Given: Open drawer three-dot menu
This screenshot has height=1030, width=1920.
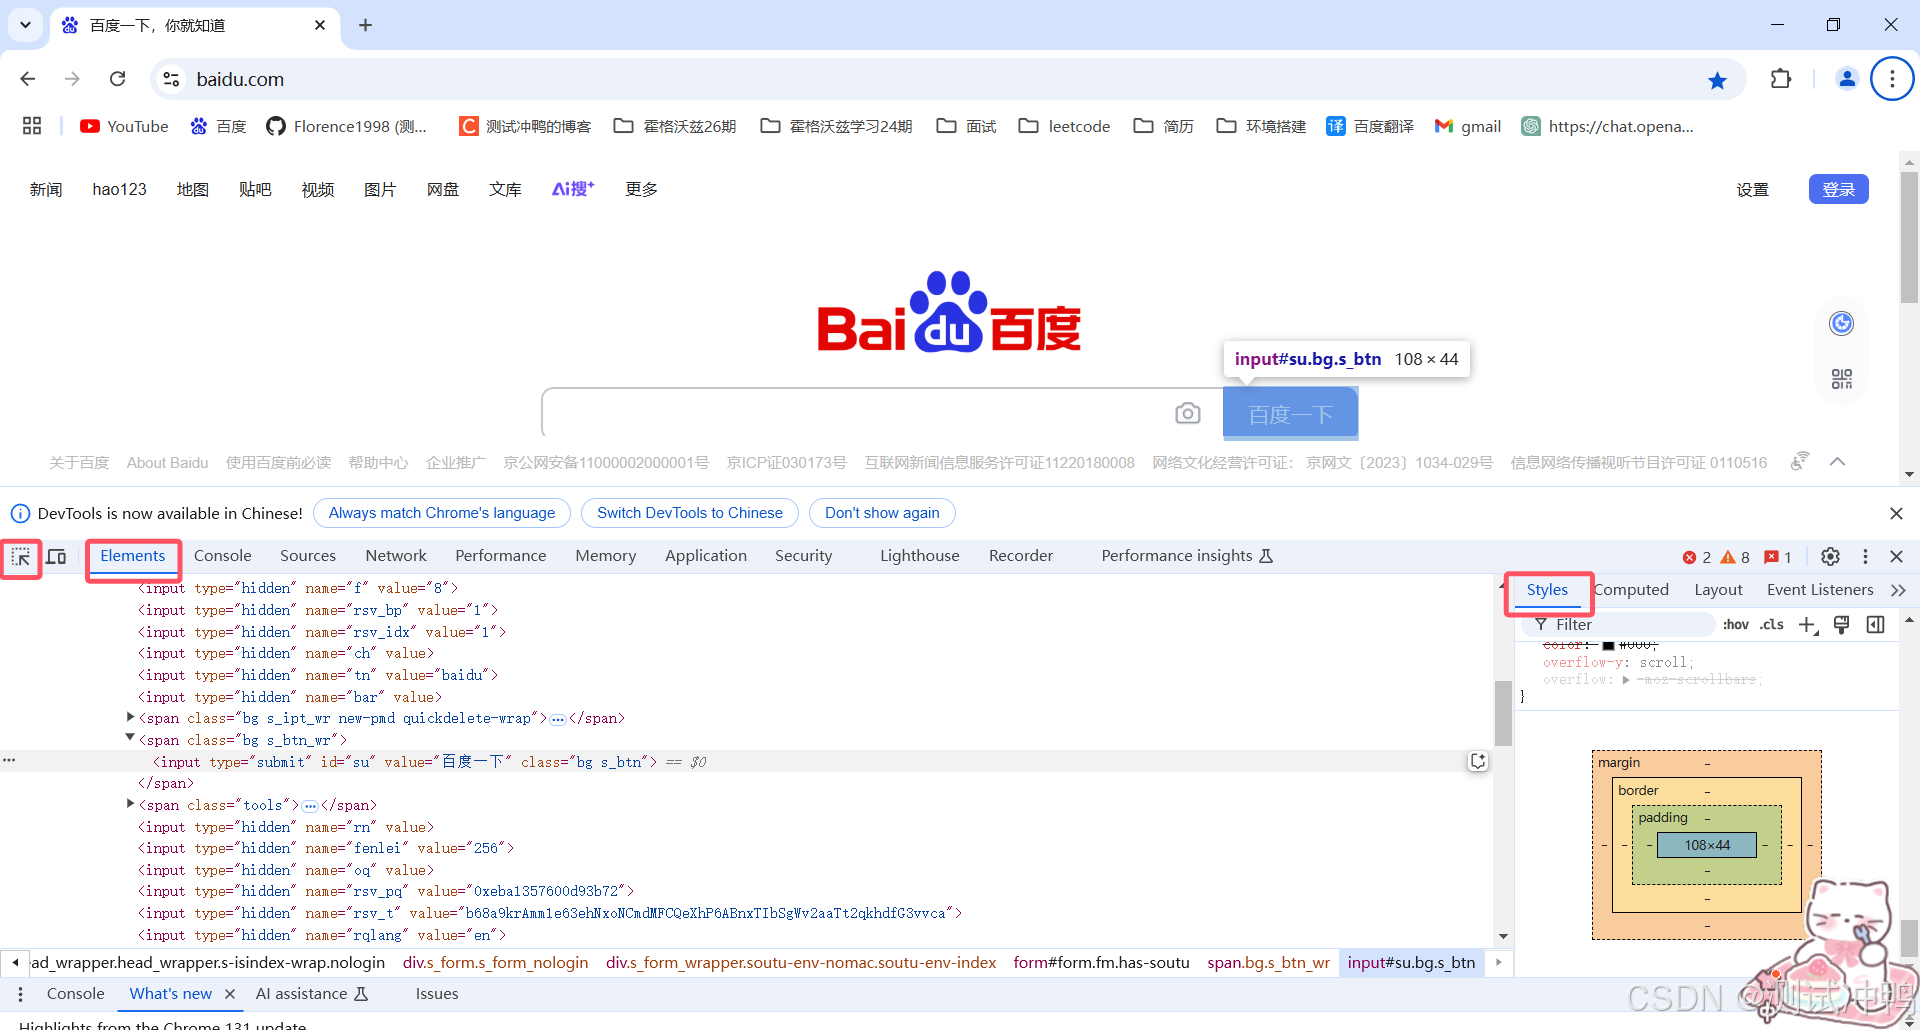Looking at the screenshot, I should (21, 994).
